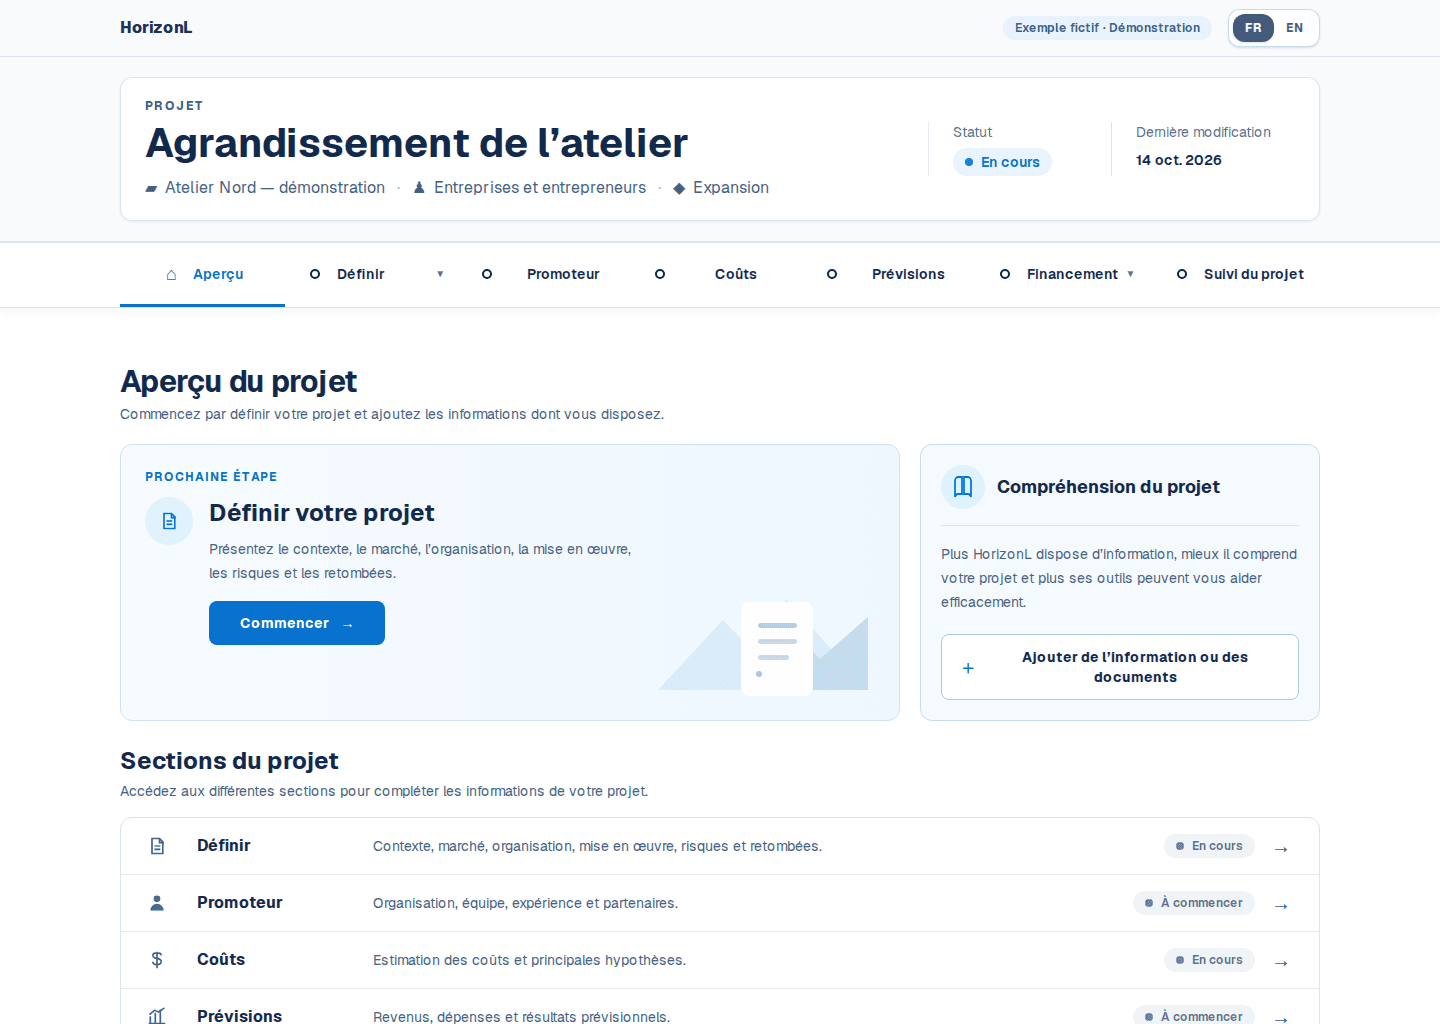Switch the language to EN
The image size is (1440, 1024).
click(1295, 28)
